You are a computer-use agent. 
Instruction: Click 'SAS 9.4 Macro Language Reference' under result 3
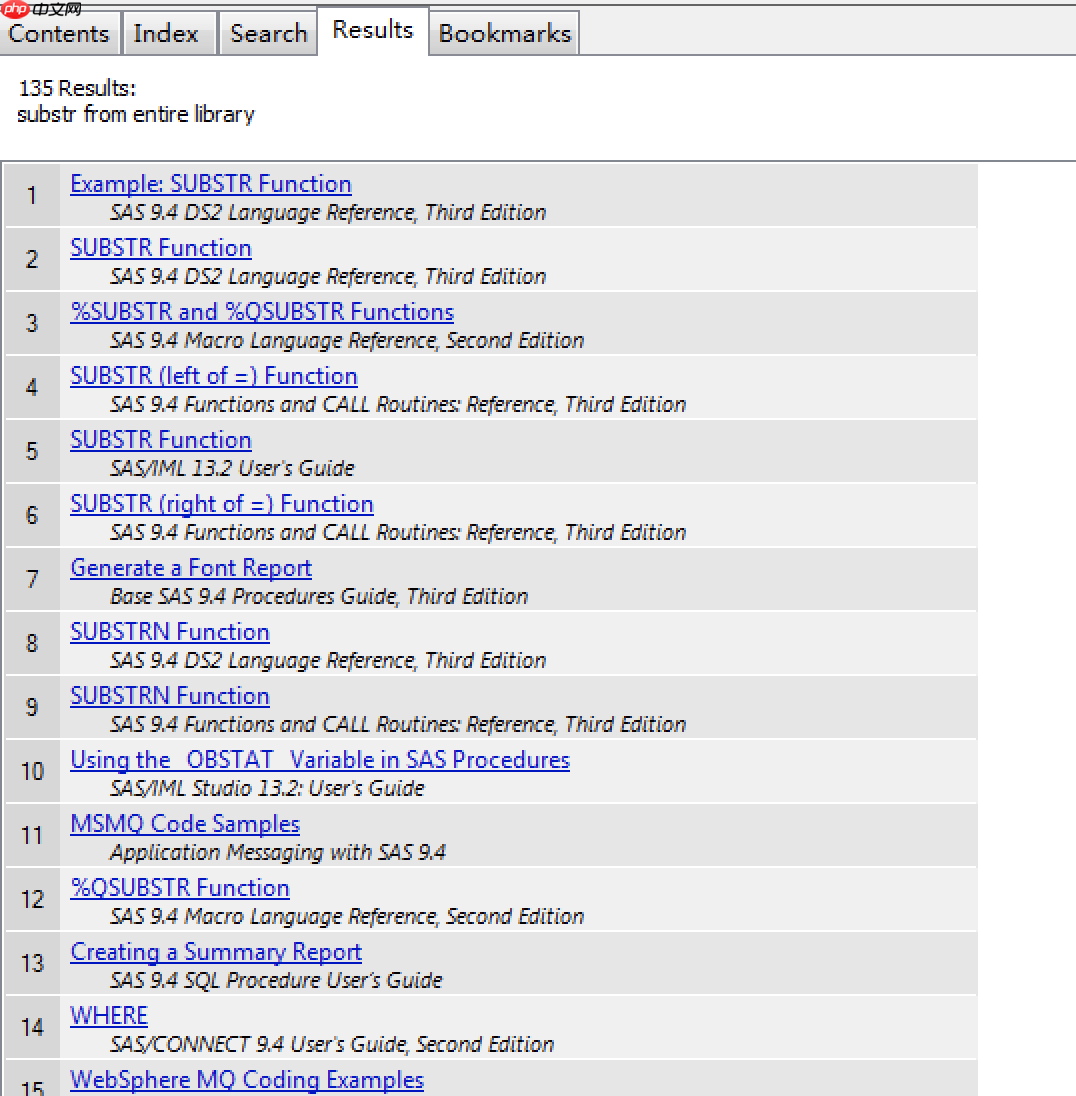click(347, 340)
